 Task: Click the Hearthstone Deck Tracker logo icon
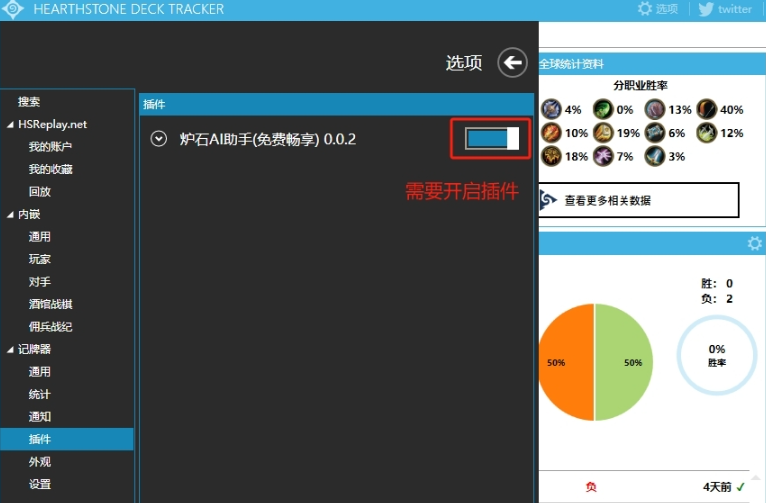(13, 9)
